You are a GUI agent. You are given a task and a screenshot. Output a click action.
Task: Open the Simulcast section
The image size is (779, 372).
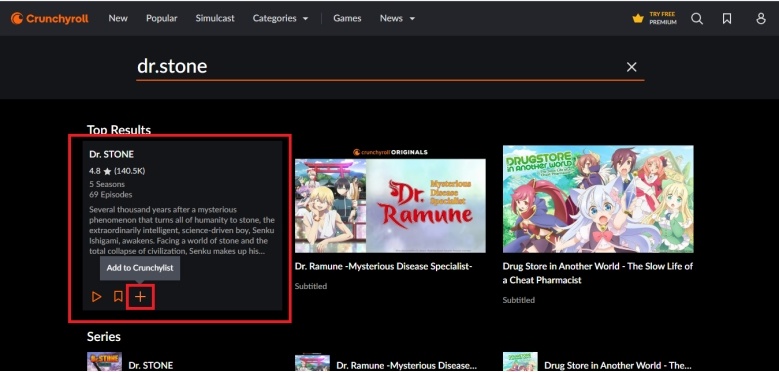click(215, 18)
